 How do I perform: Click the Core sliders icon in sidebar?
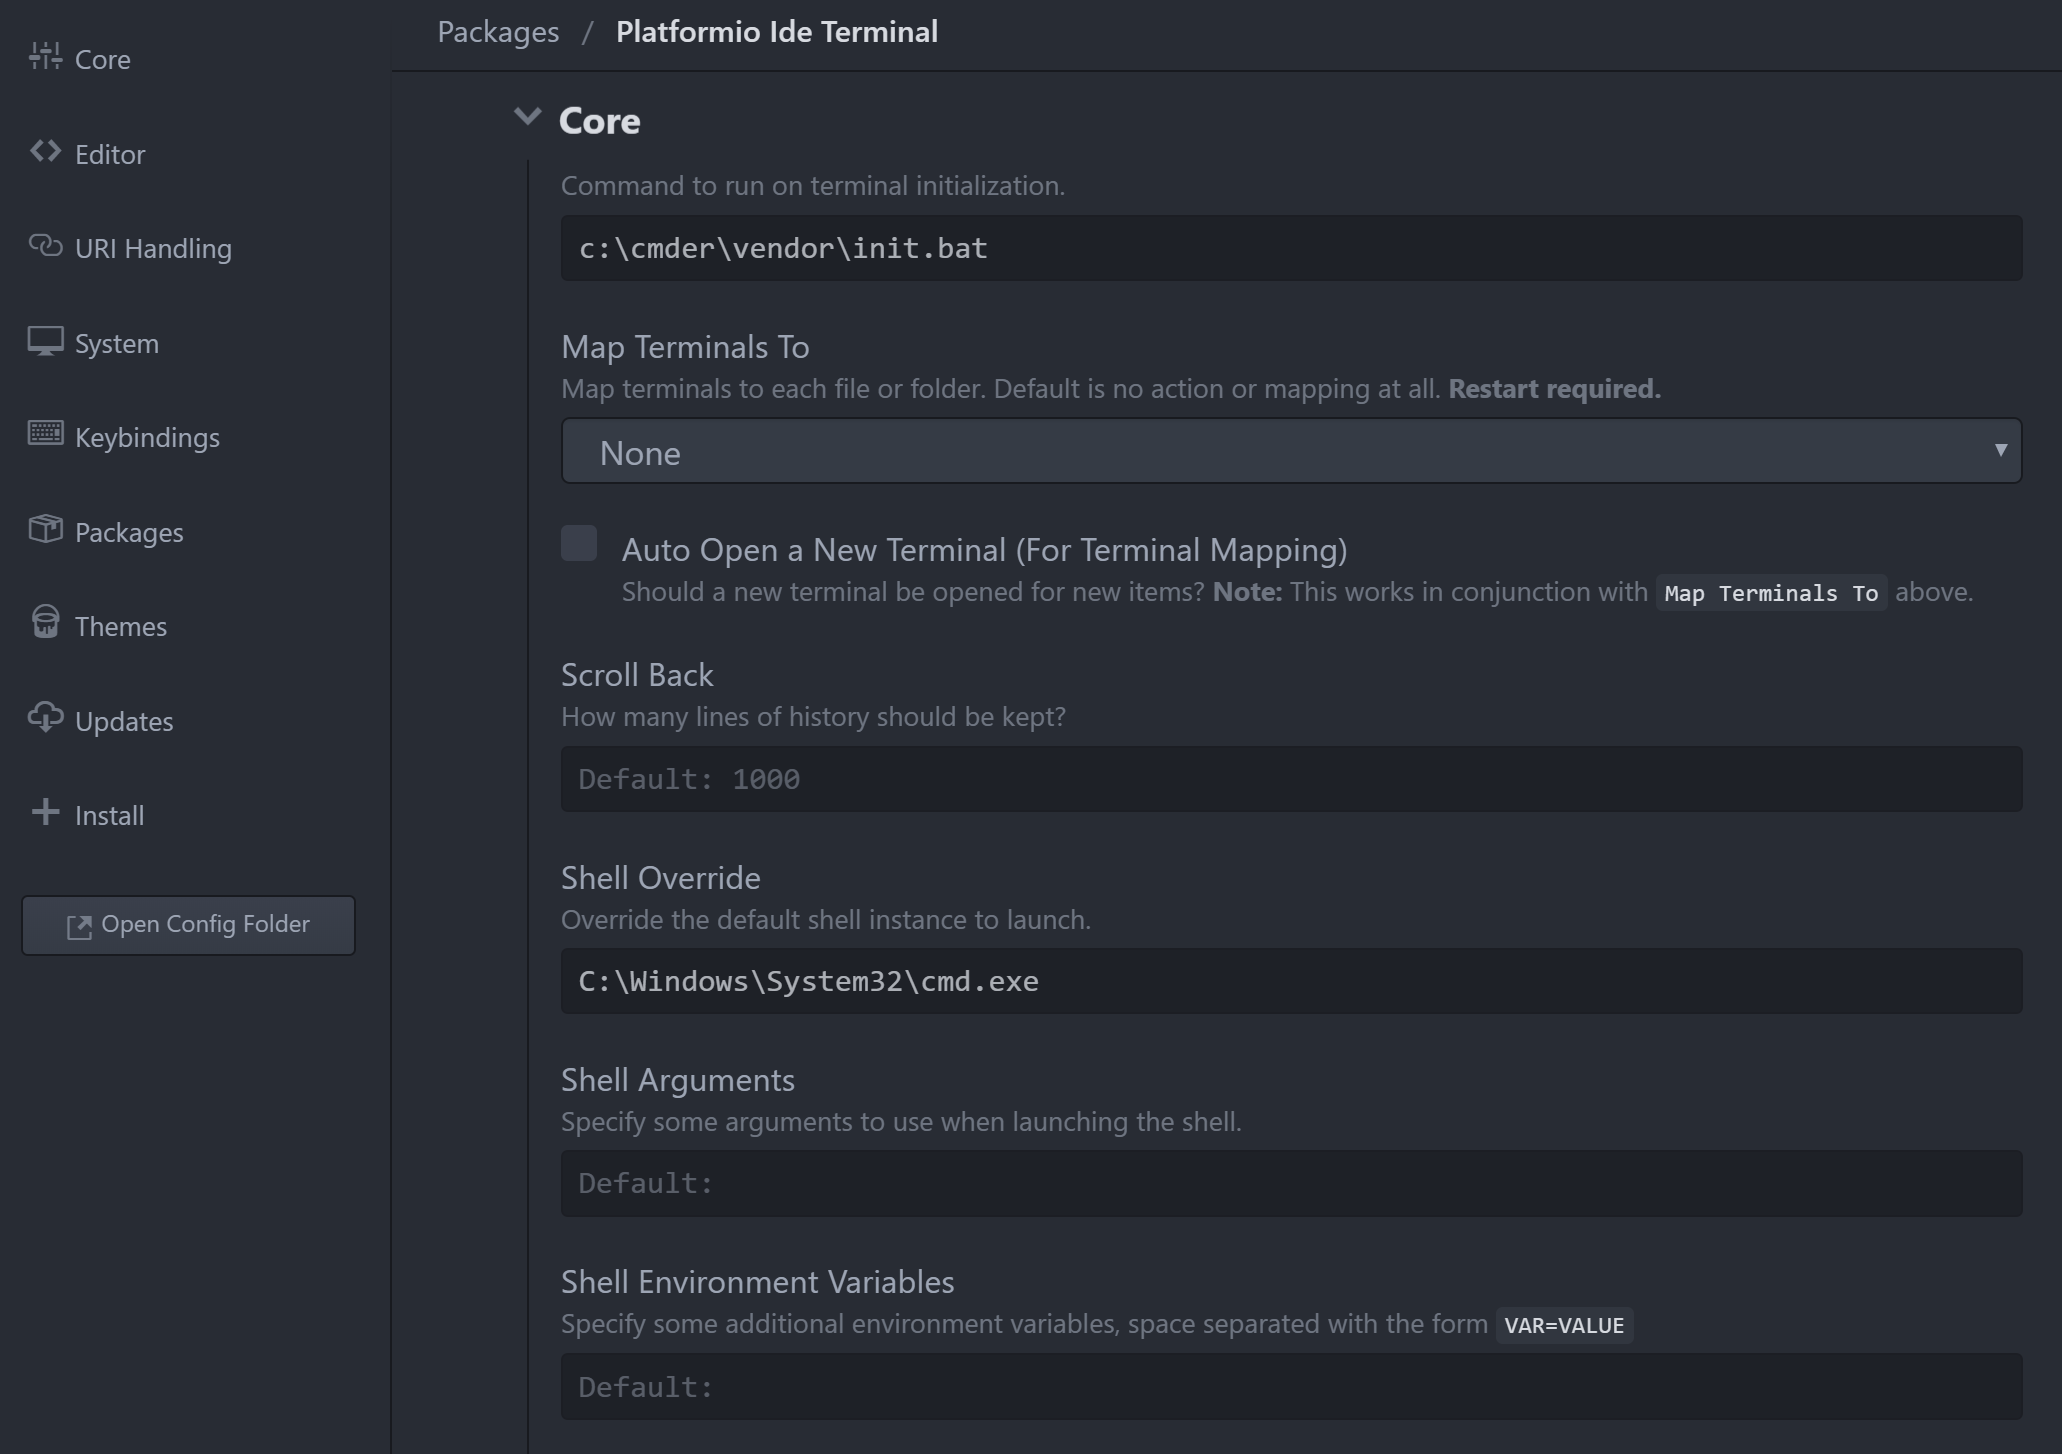tap(45, 57)
